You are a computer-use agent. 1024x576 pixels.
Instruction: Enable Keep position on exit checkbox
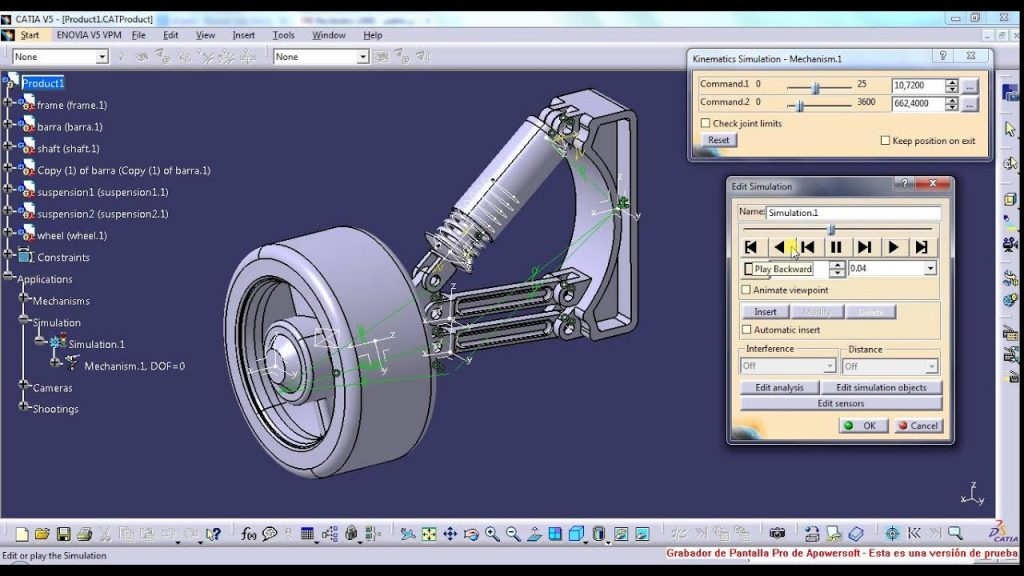pos(886,140)
